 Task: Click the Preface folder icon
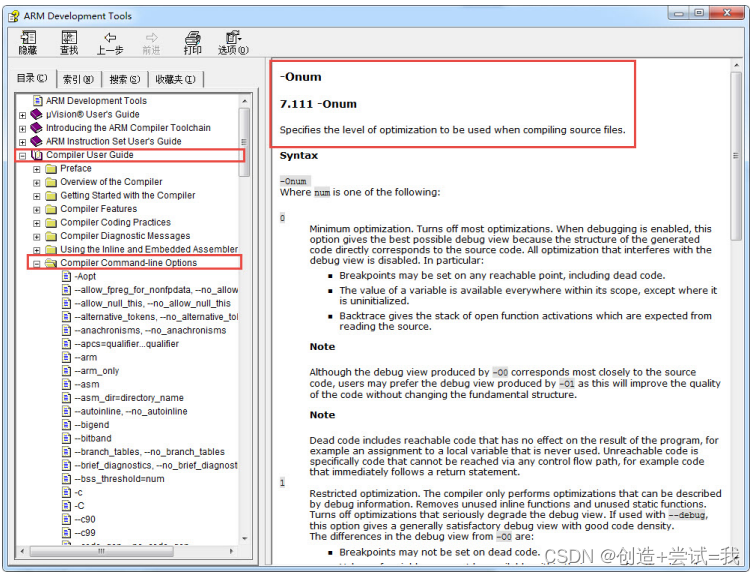tap(51, 169)
